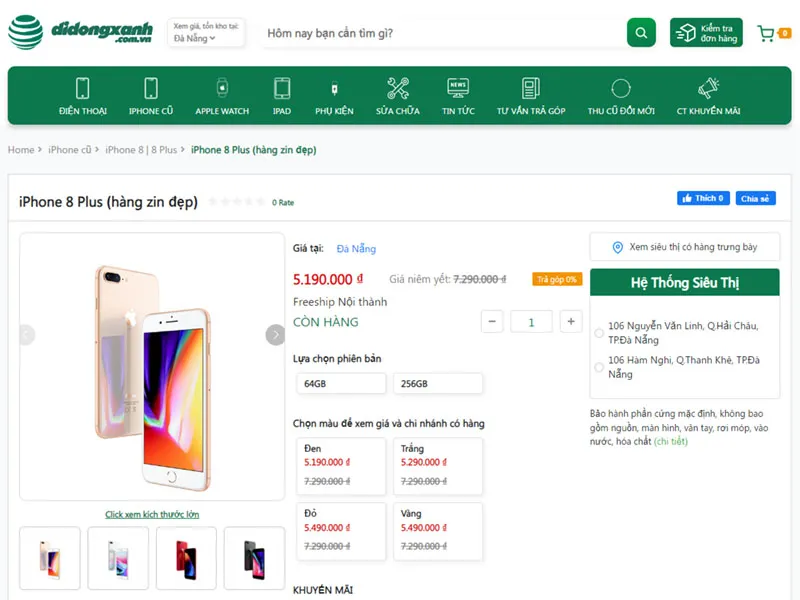Click the 0 Rate text
The image size is (800, 600).
(x=283, y=203)
